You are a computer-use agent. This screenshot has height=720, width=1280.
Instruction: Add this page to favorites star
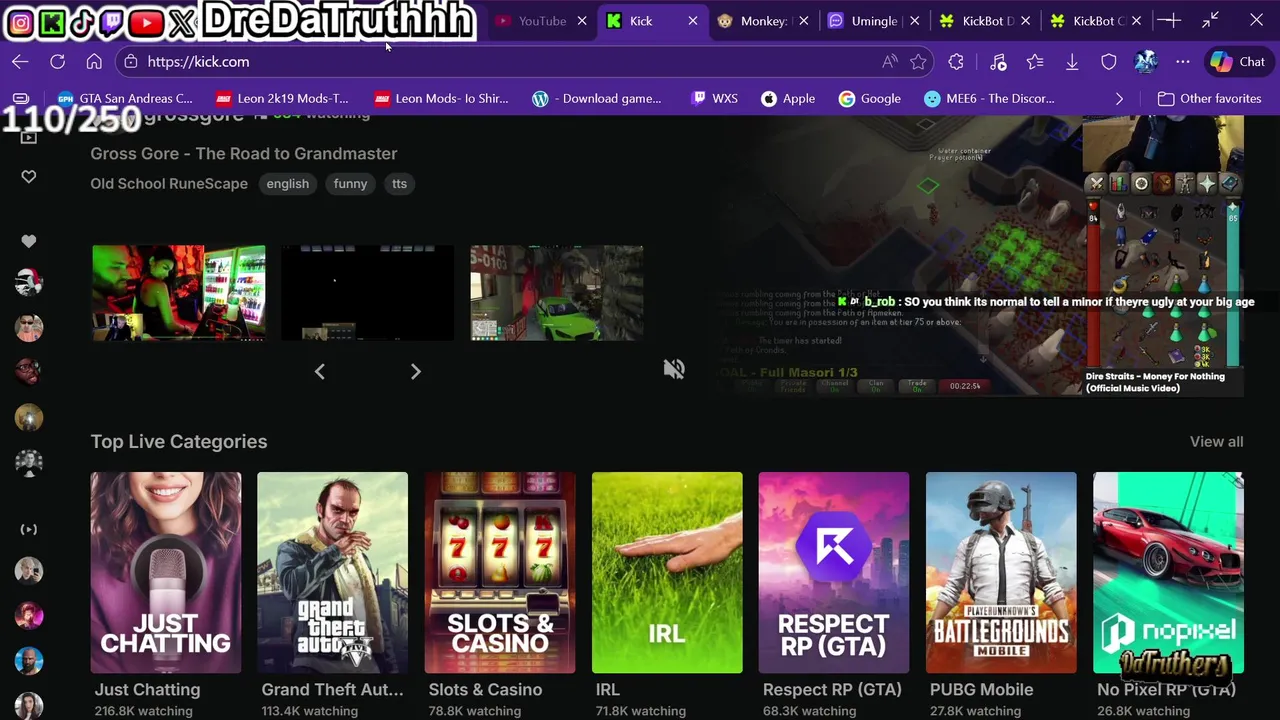click(918, 62)
